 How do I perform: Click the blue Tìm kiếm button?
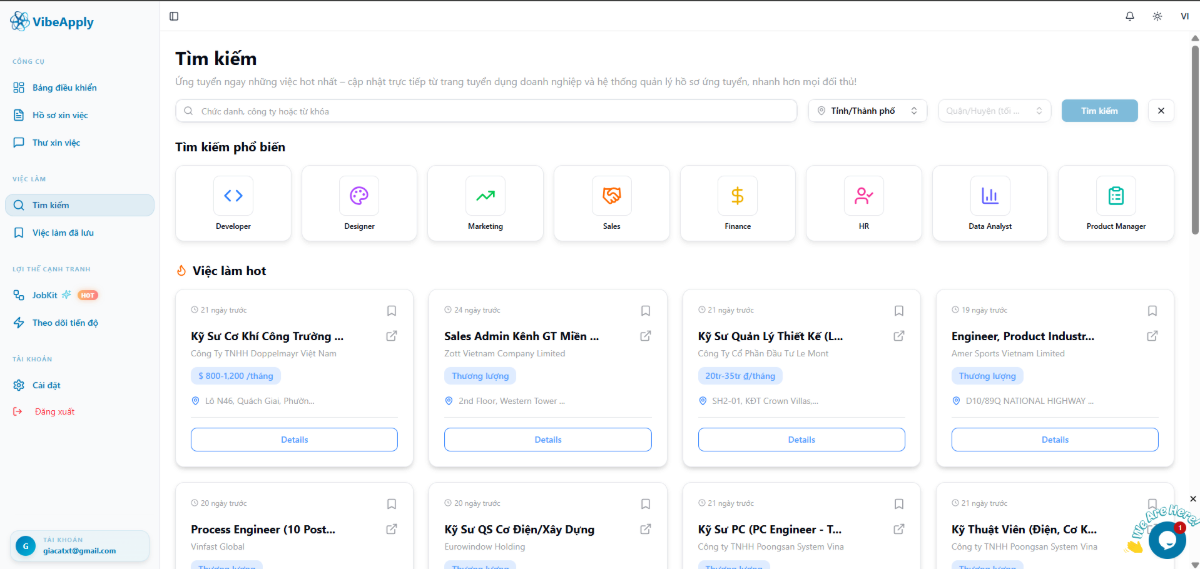pos(1099,111)
